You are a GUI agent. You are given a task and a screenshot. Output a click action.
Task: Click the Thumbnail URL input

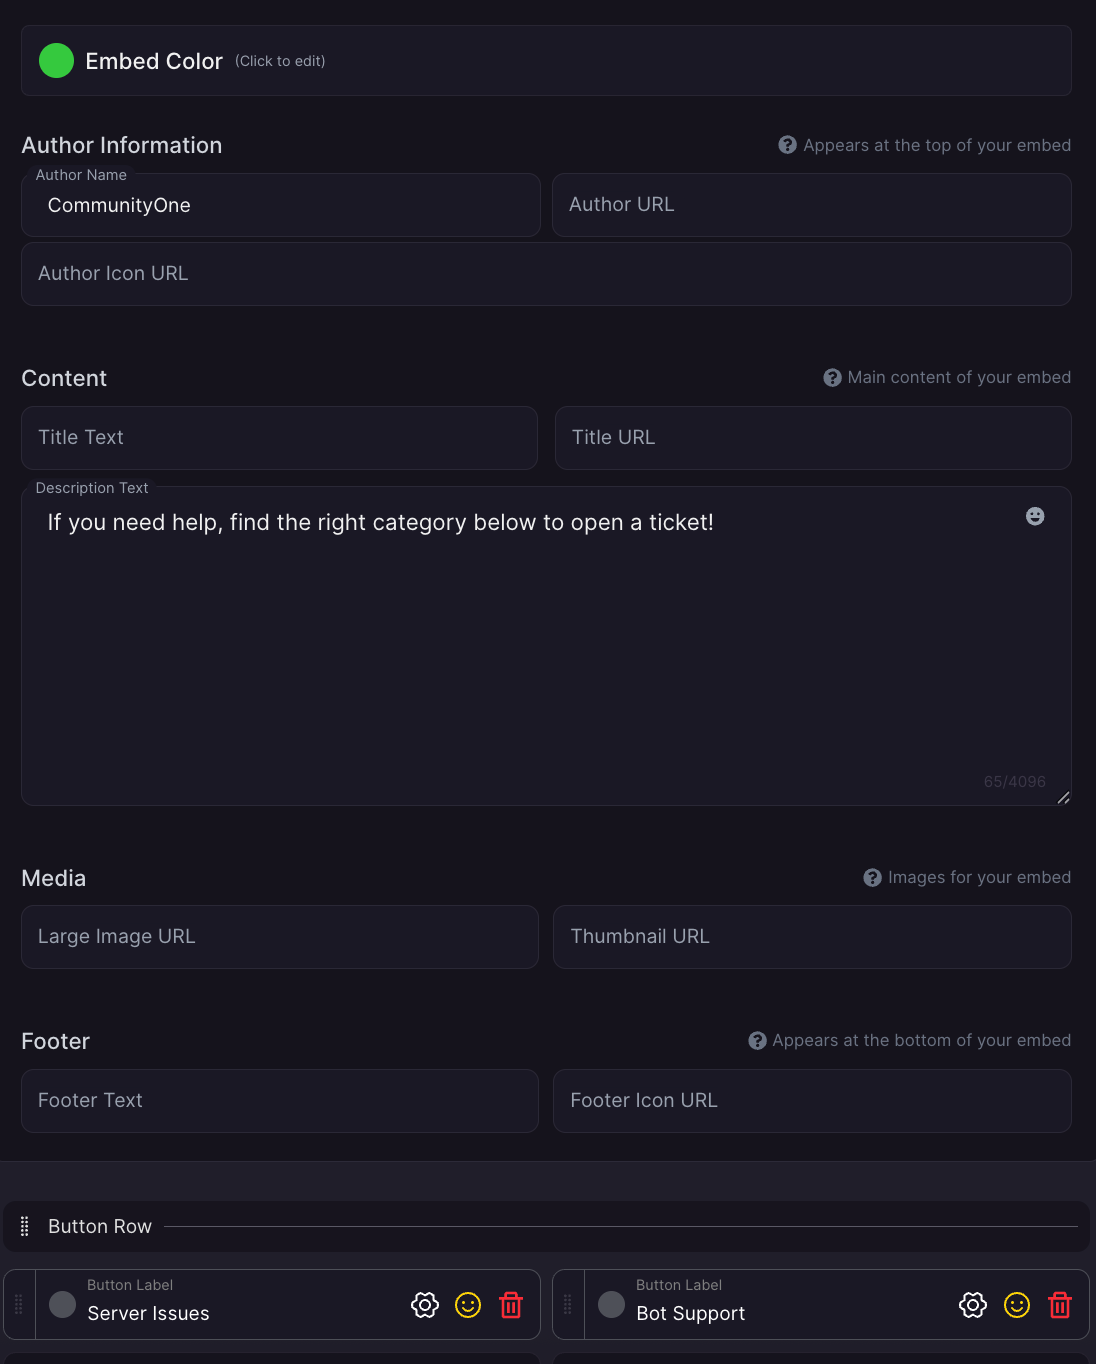(x=812, y=937)
